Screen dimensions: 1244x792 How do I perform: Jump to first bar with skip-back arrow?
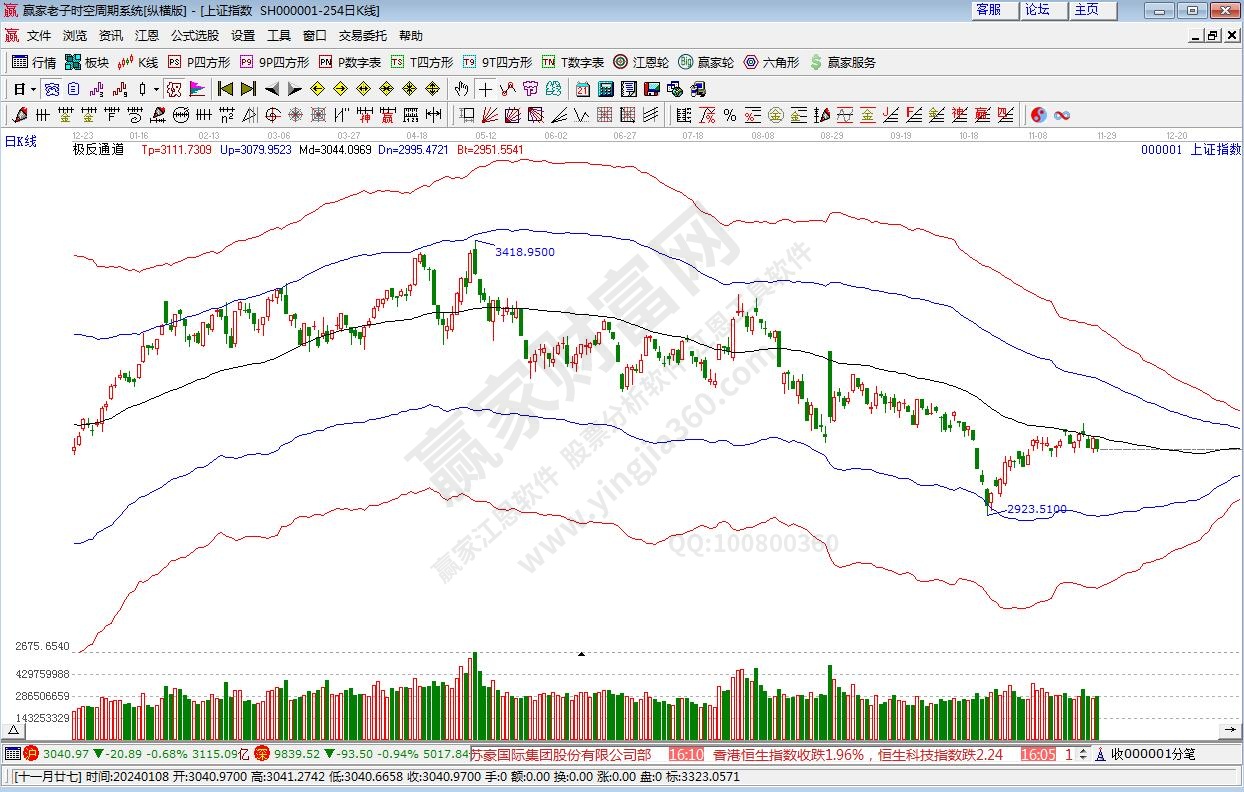coord(225,88)
